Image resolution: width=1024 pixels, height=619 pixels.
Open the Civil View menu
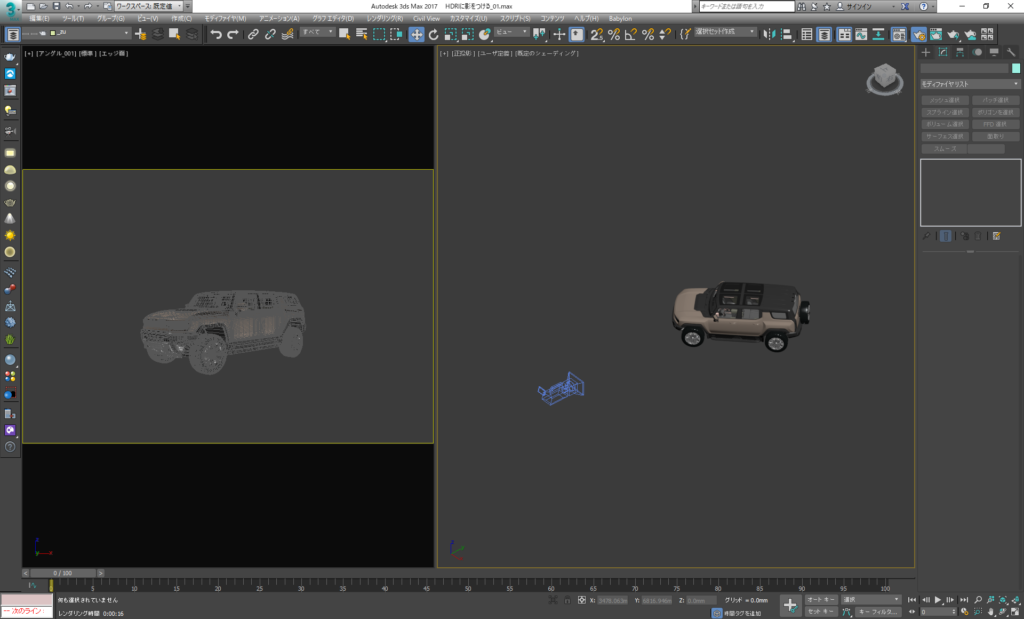pos(426,18)
